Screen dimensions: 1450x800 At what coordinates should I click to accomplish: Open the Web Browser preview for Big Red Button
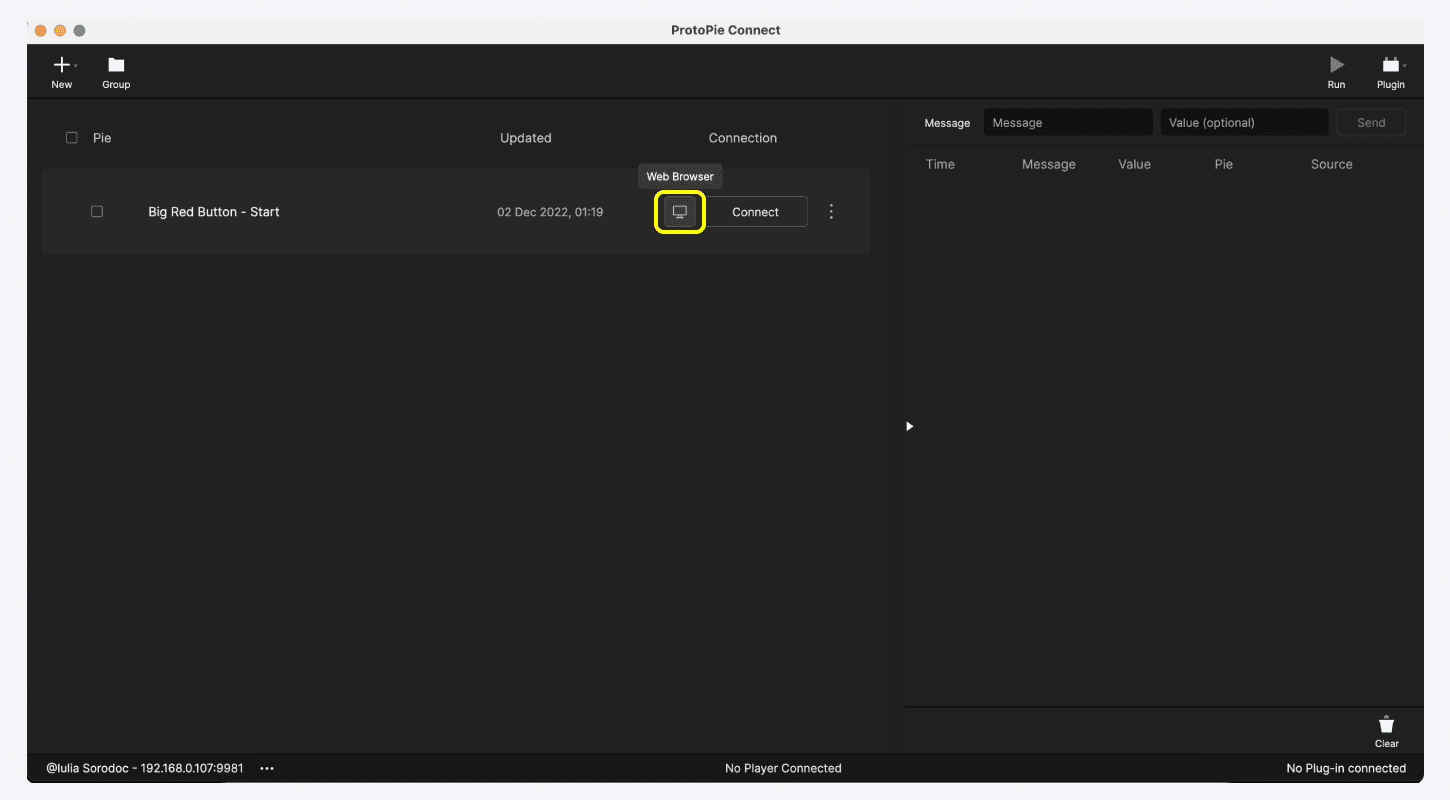tap(679, 211)
